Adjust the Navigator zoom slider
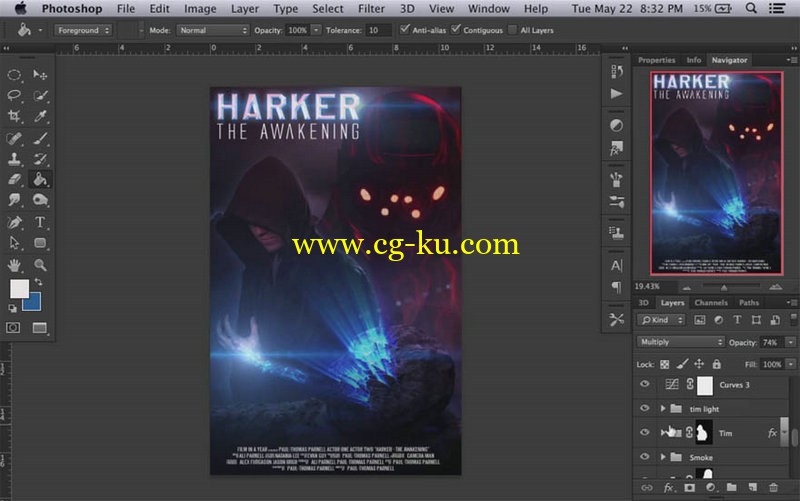This screenshot has width=800, height=501. point(724,287)
